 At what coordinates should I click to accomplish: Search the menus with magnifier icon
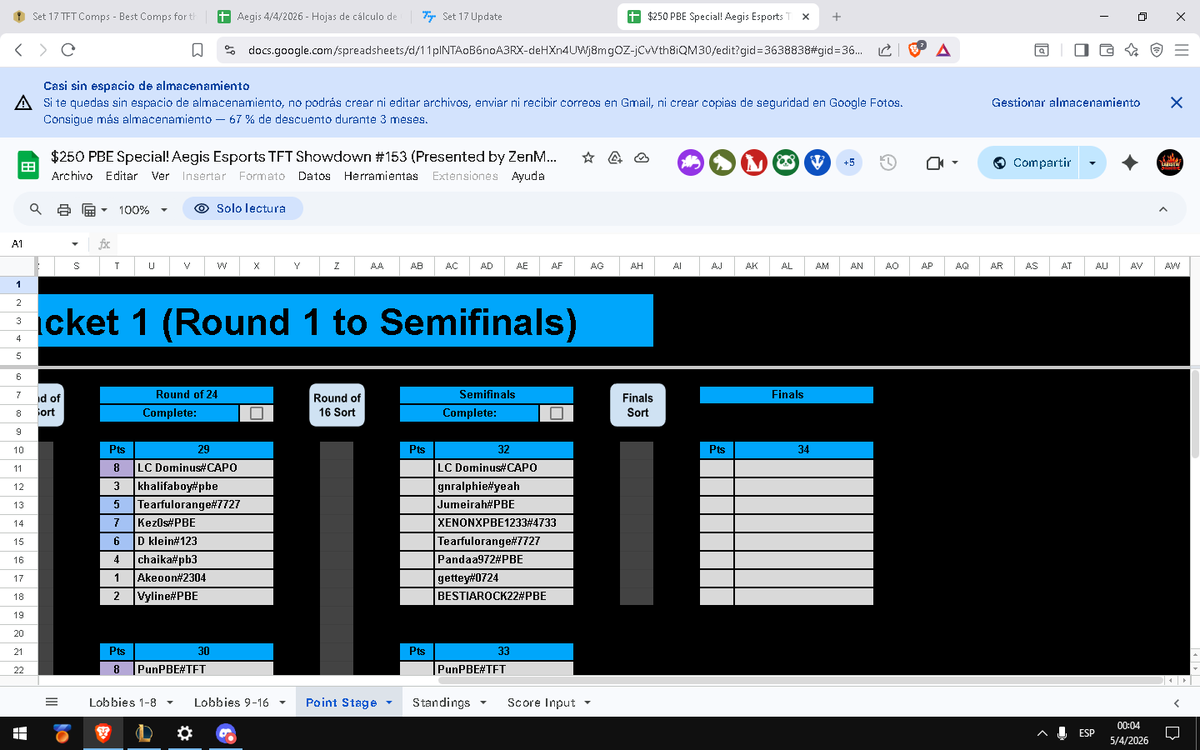click(x=35, y=209)
